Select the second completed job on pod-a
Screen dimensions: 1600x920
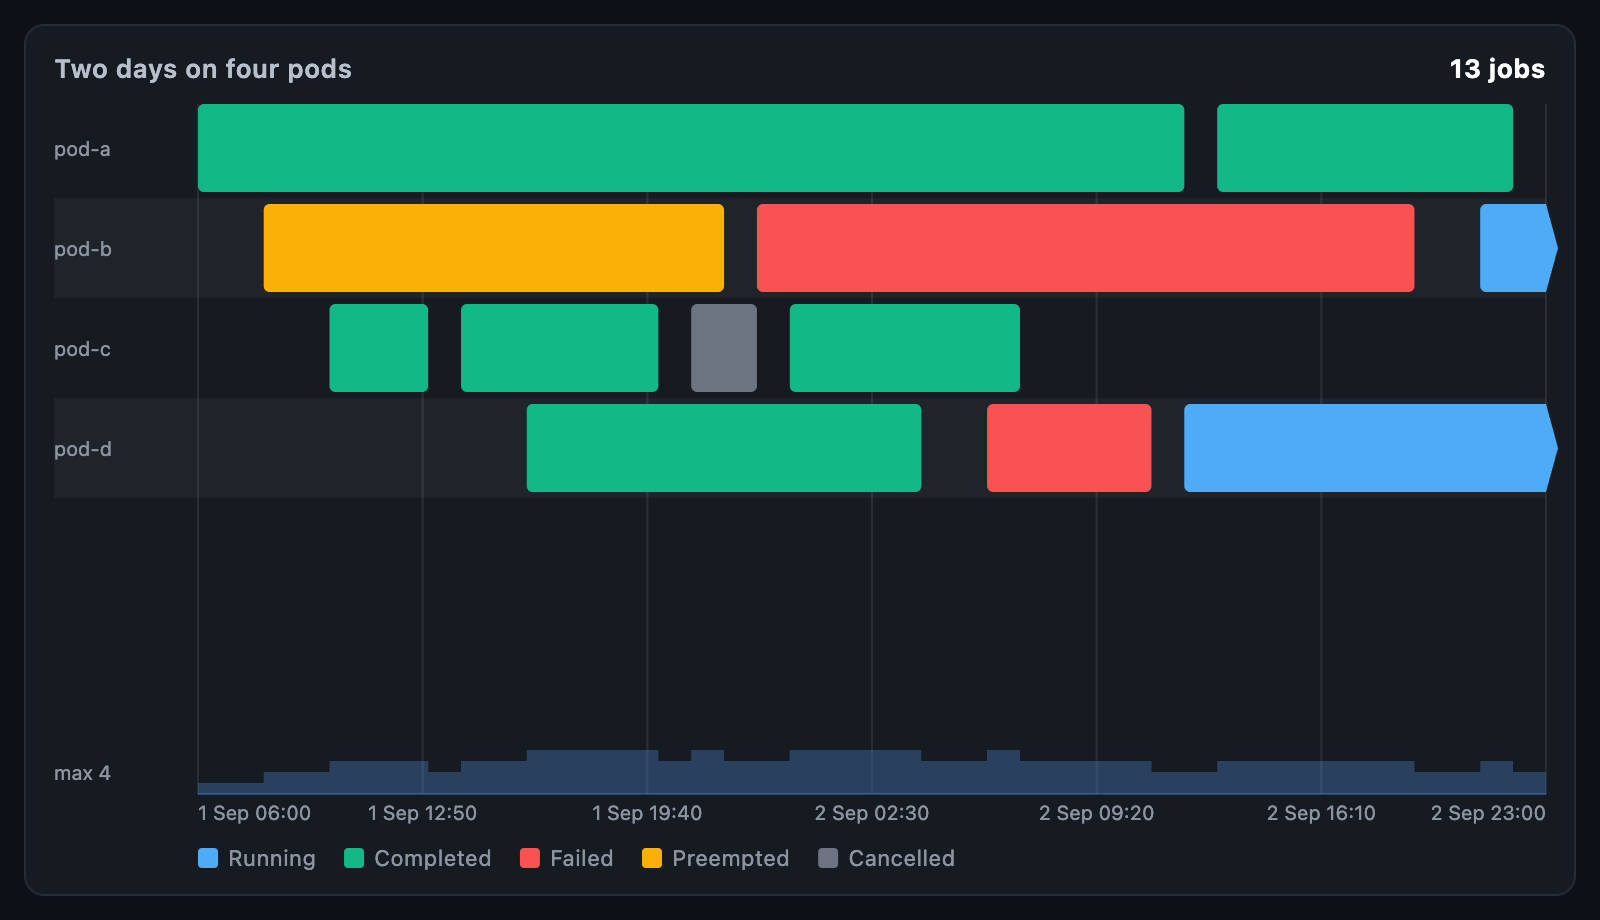pos(1365,148)
